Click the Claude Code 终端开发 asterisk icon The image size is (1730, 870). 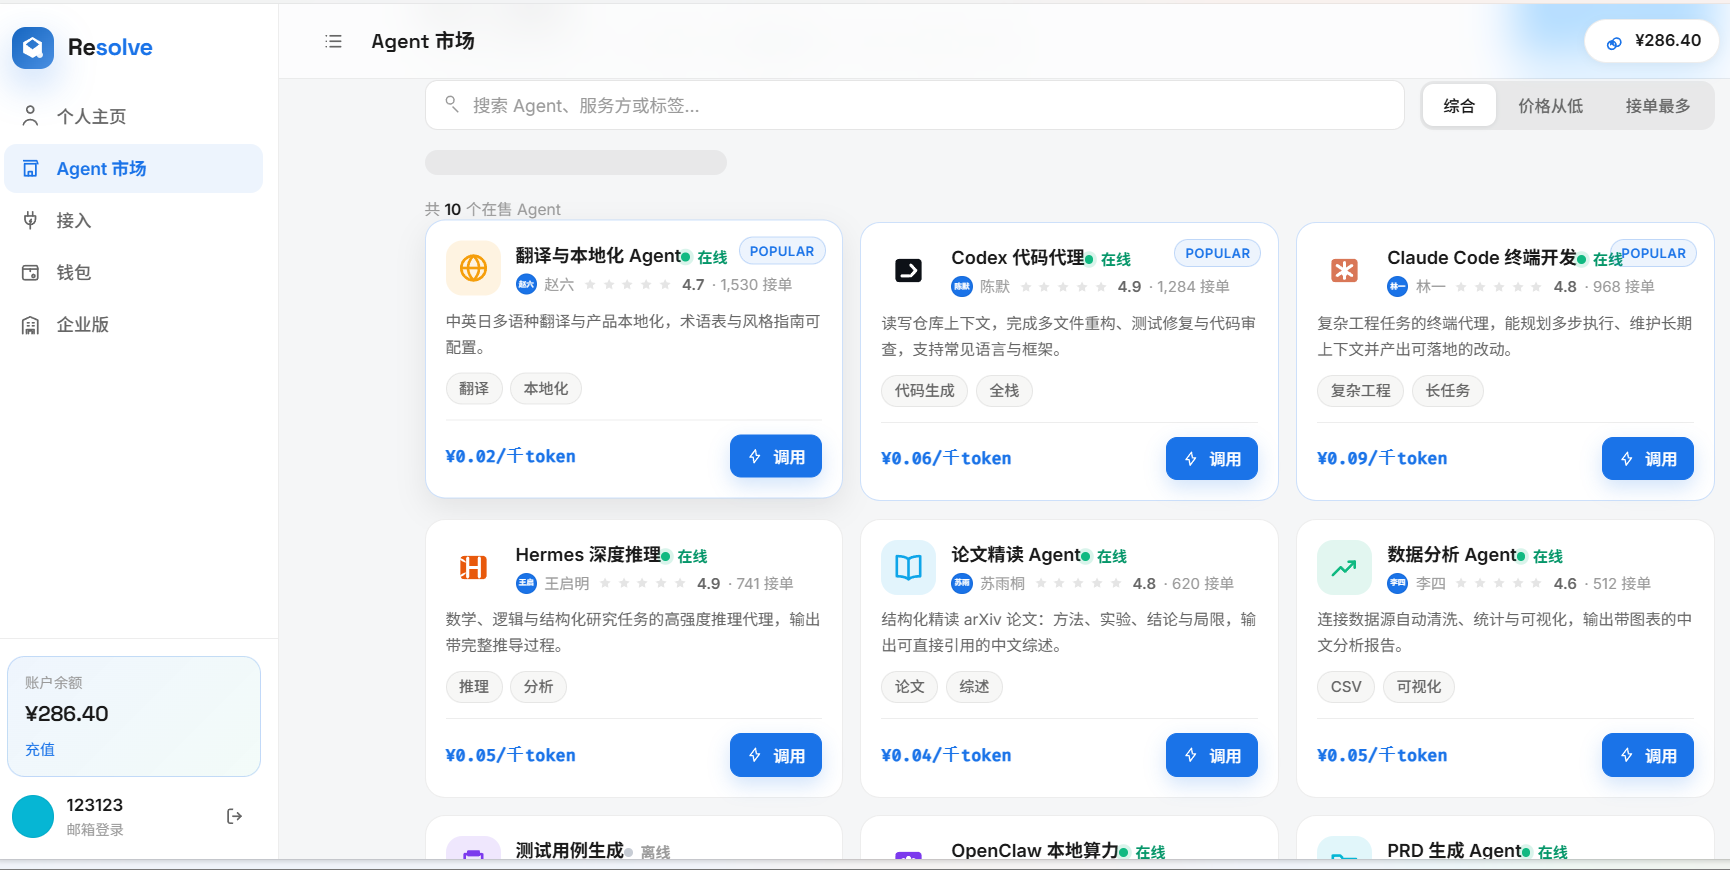tap(1344, 270)
